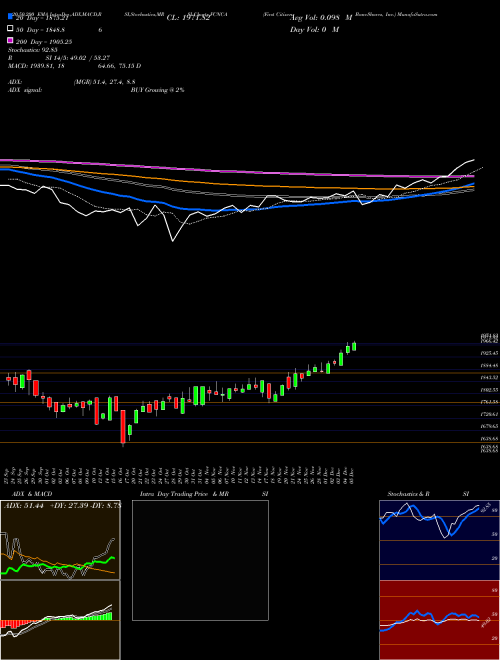Open the MACD histogram chart thumbnail
Screen dimensions: 500x660
click(60, 620)
